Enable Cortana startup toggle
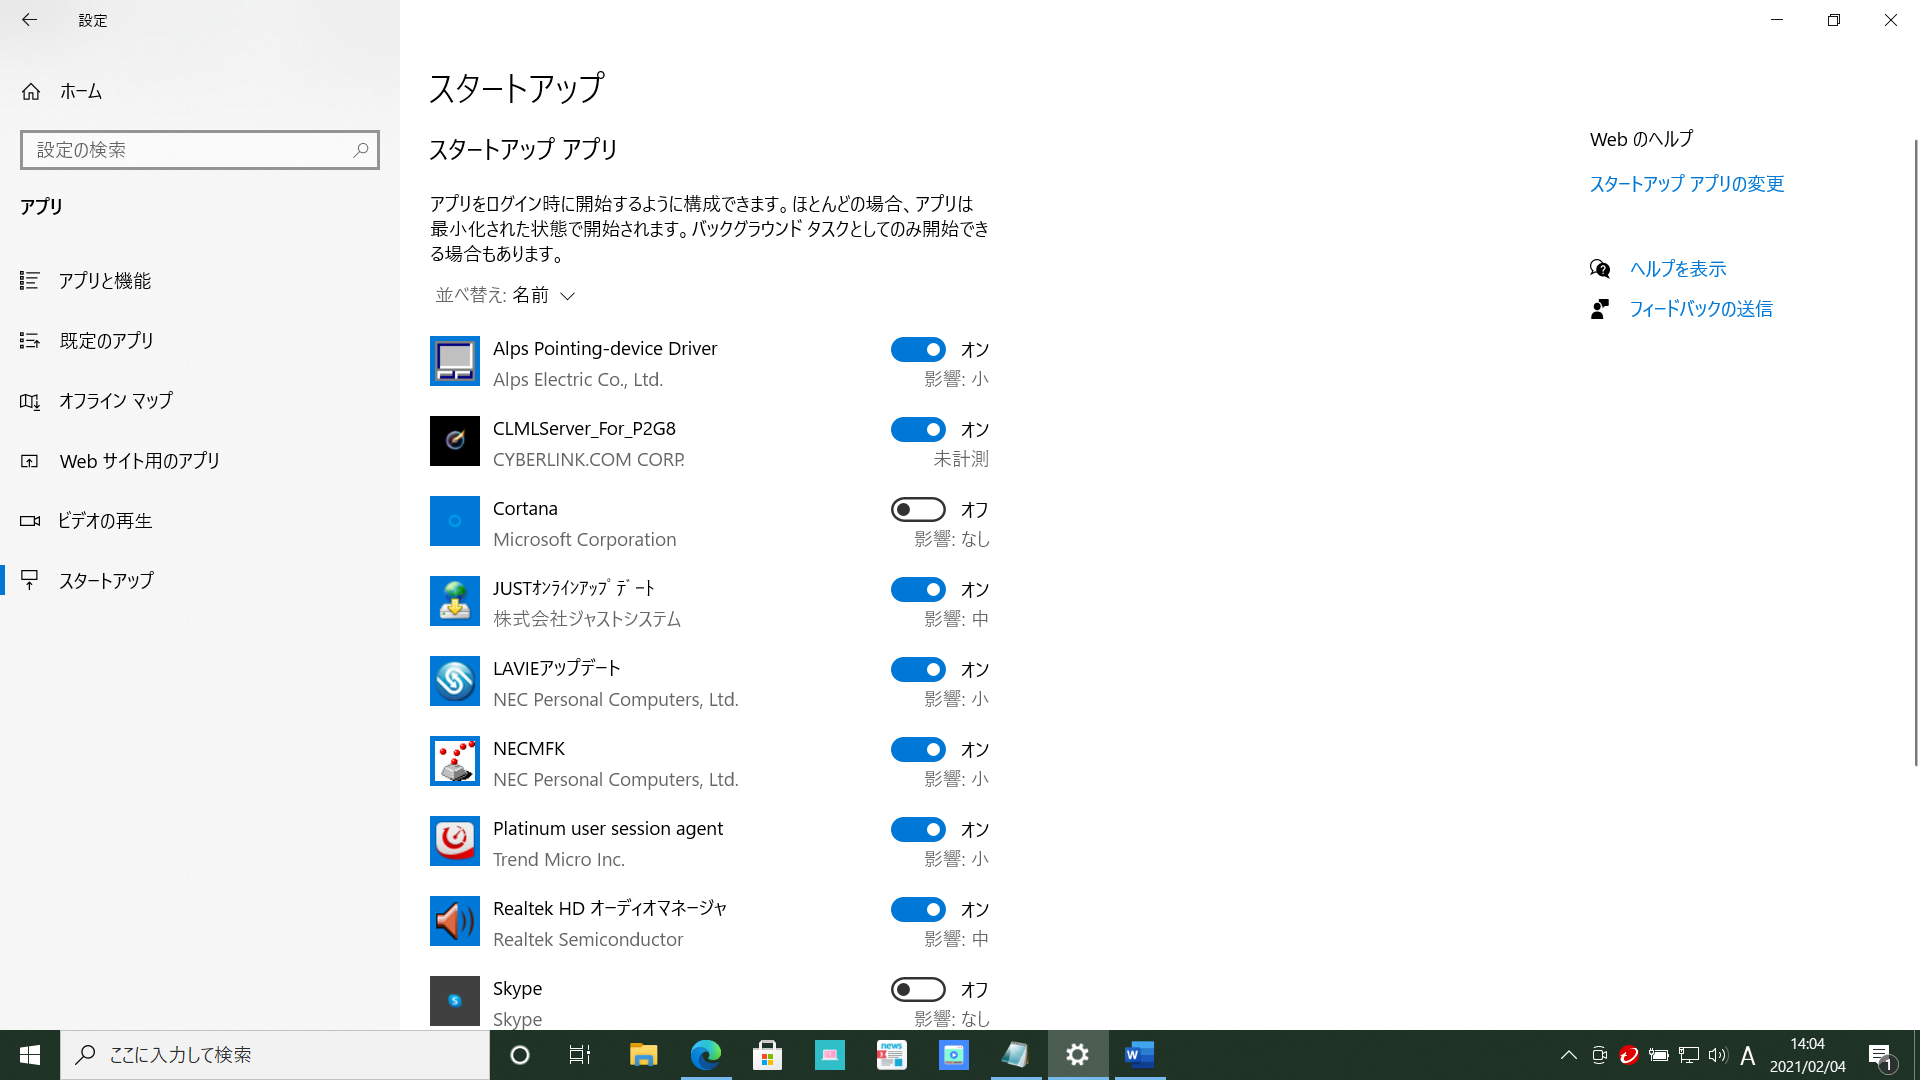Image resolution: width=1920 pixels, height=1080 pixels. coord(917,509)
